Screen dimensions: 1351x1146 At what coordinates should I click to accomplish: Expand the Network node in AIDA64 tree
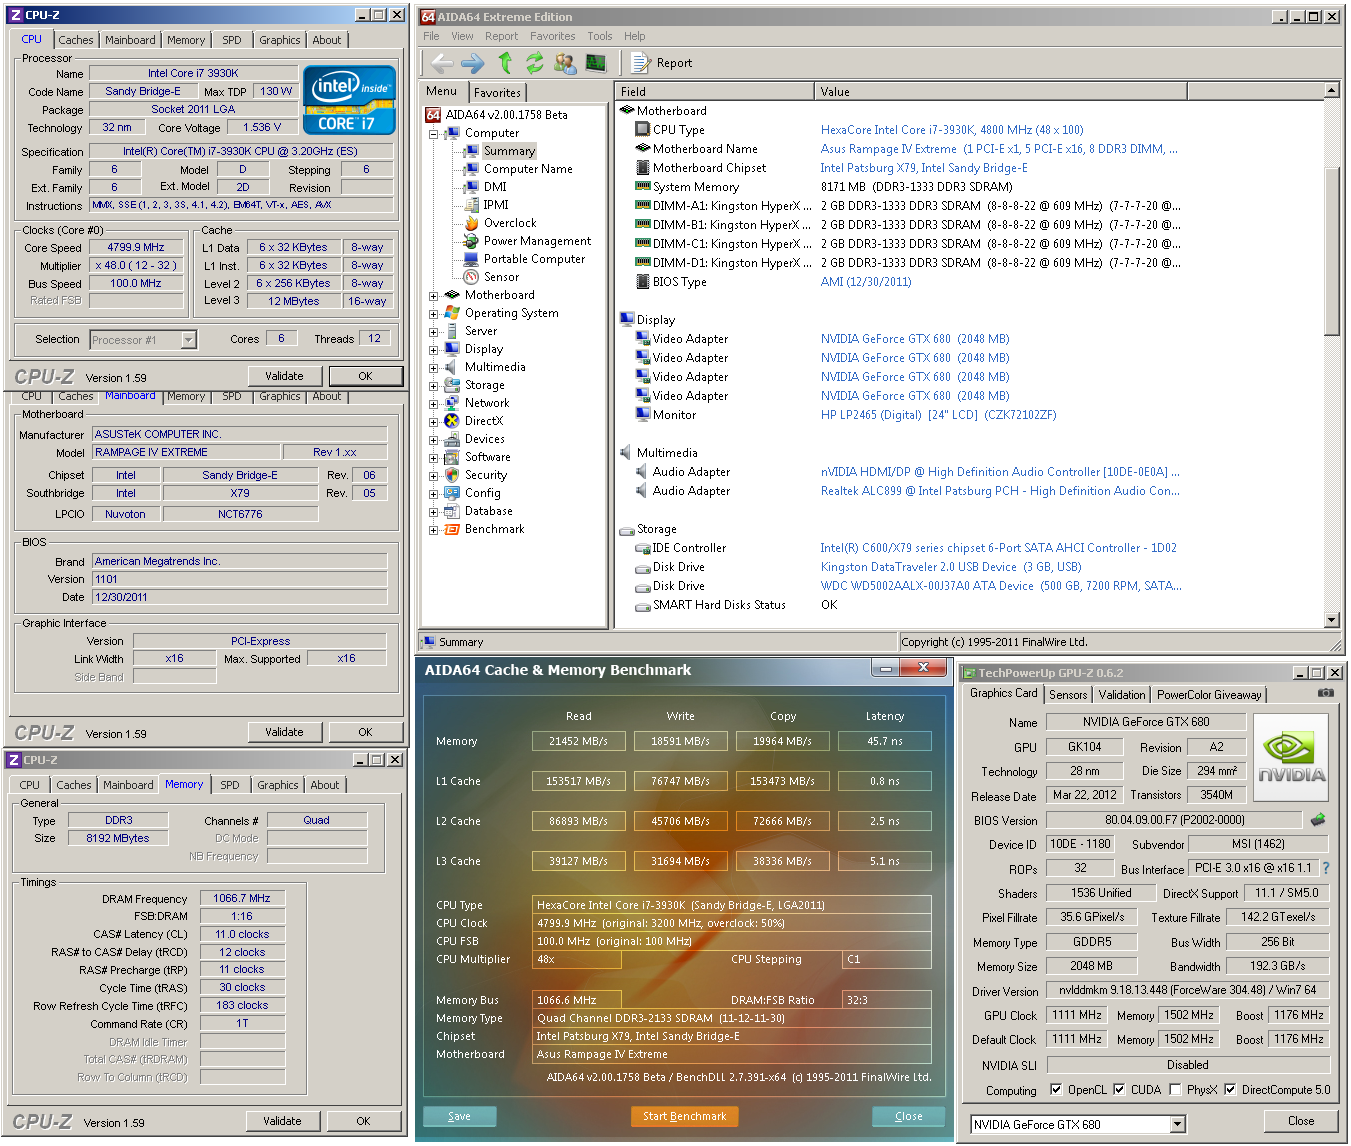(x=434, y=403)
